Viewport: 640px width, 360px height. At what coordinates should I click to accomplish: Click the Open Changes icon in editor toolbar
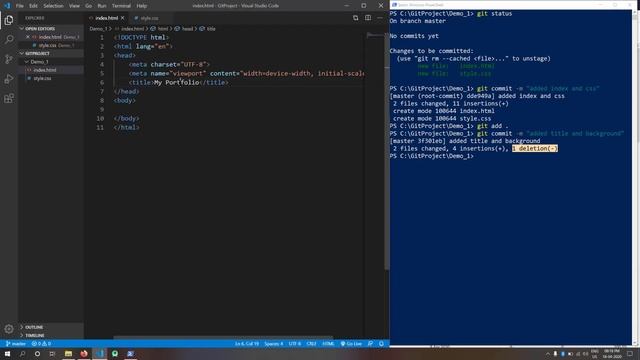[x=356, y=18]
